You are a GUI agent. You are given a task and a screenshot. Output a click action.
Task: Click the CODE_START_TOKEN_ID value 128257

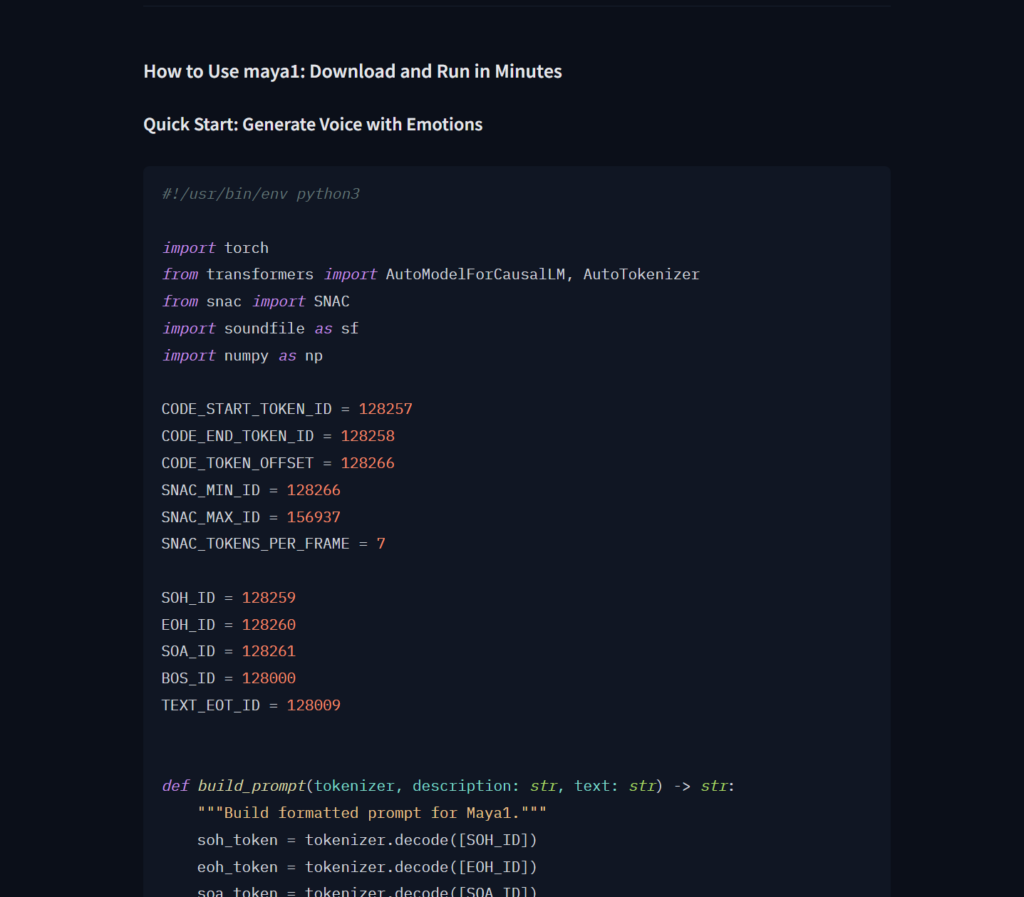point(385,409)
